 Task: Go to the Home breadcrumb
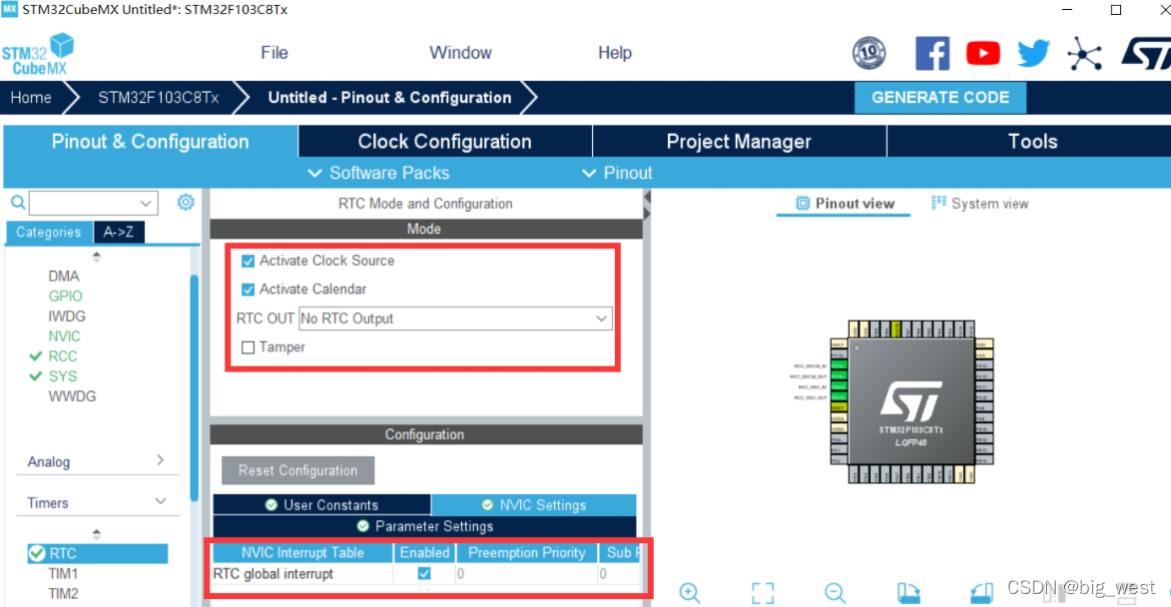tap(31, 98)
